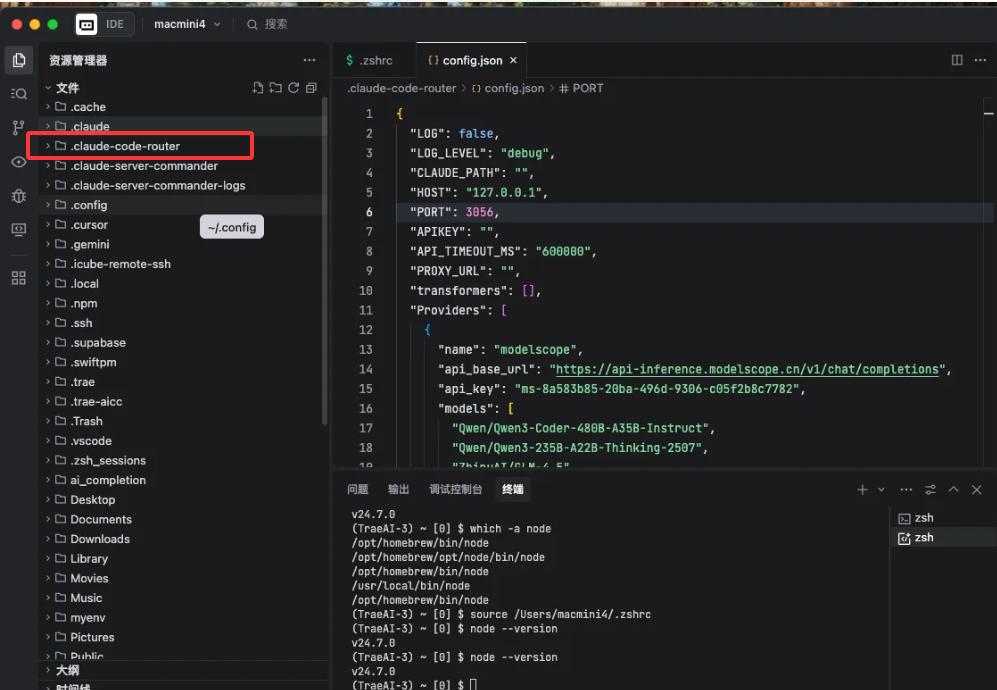Click the new file icon in file header
997x690 pixels.
[x=258, y=88]
